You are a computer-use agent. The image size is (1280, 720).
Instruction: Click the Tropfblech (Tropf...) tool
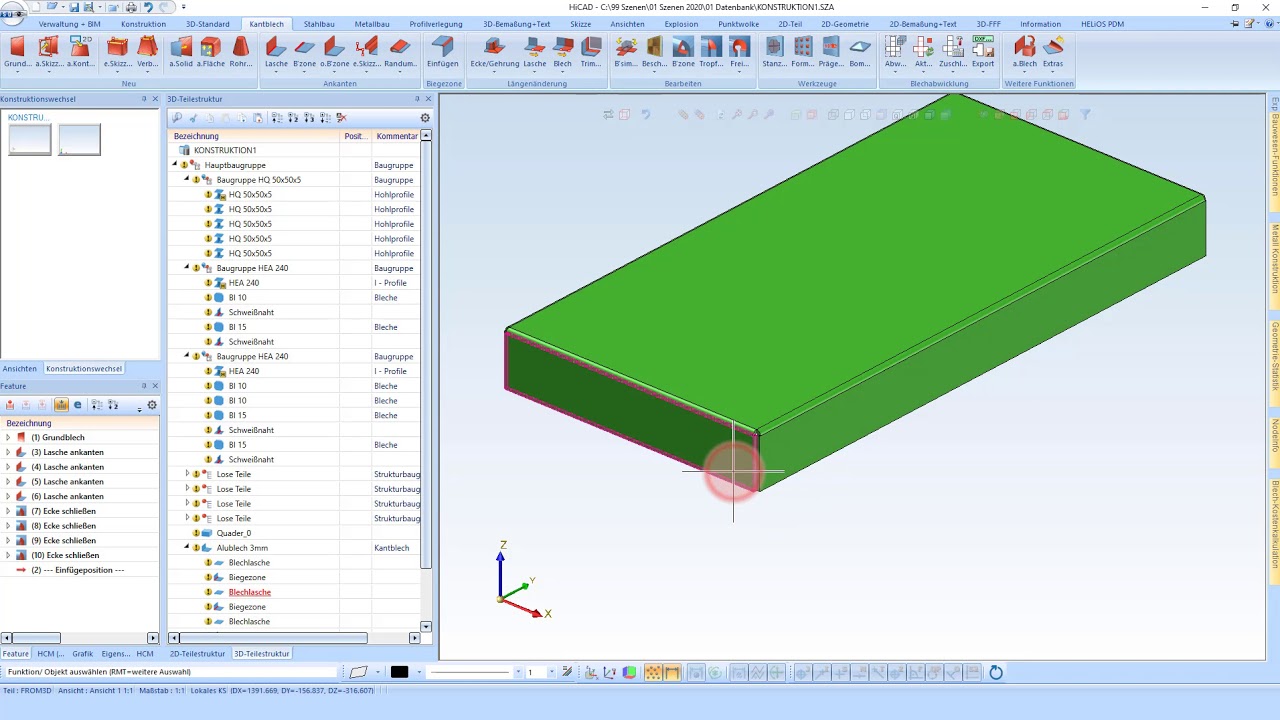click(711, 52)
